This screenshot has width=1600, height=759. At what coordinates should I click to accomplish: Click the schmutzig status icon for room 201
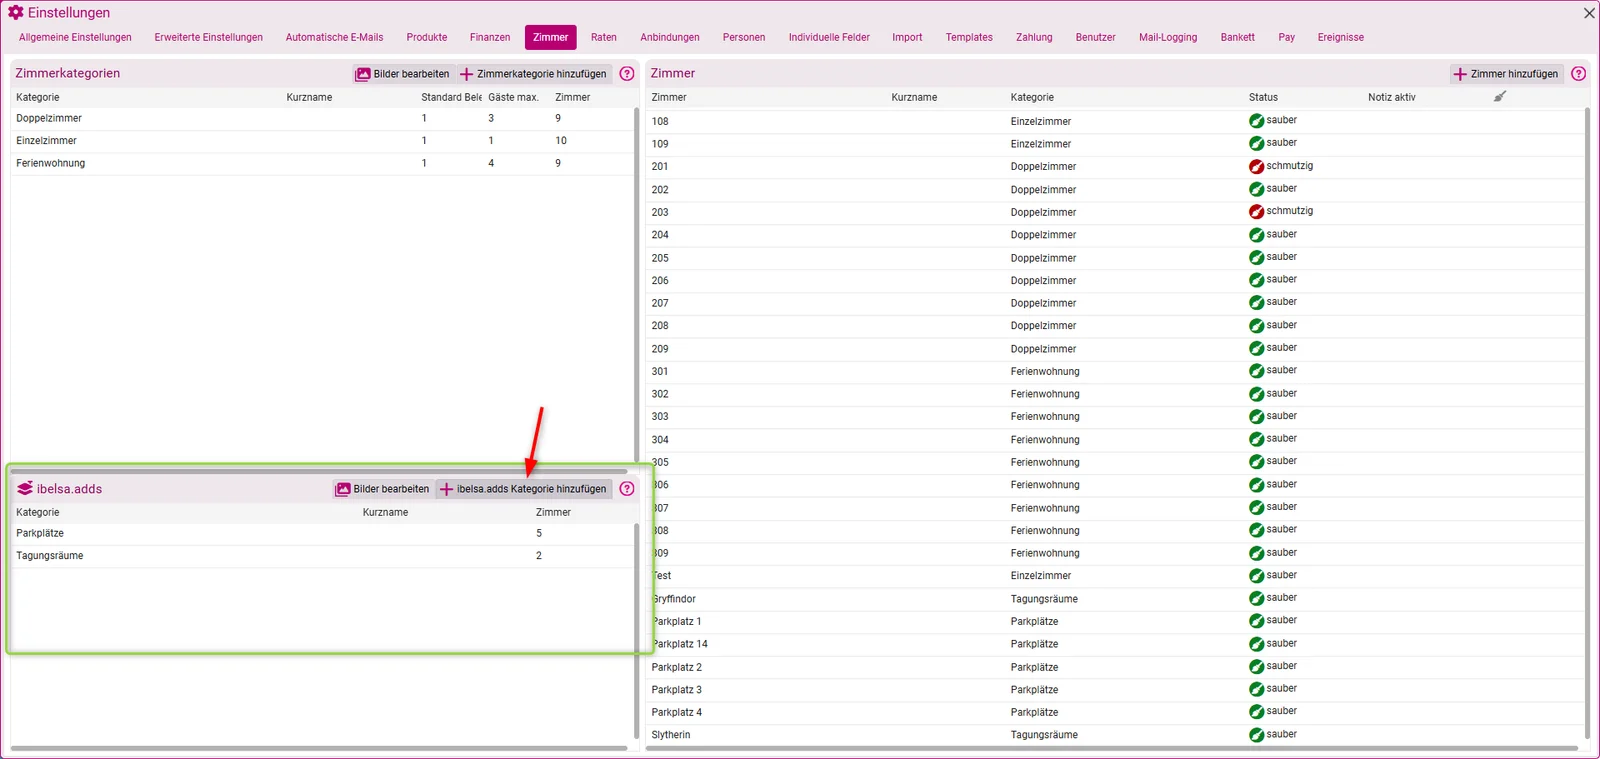pos(1256,166)
